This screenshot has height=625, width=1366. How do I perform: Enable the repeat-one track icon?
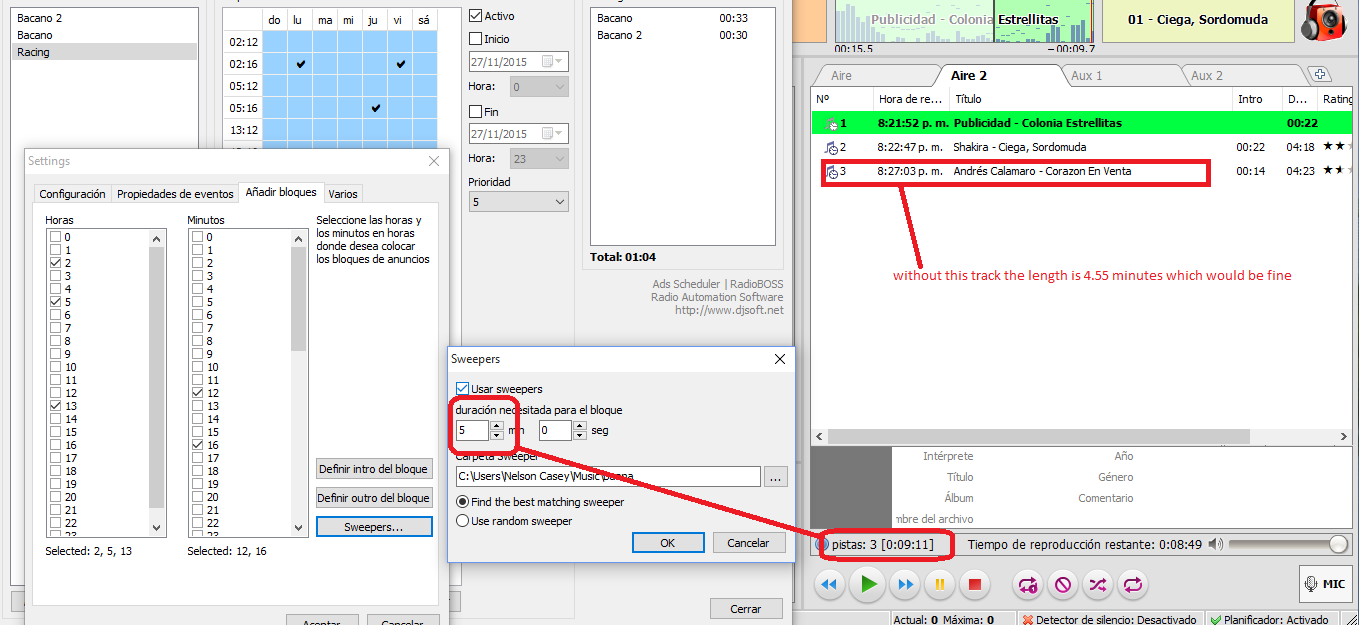[1027, 584]
